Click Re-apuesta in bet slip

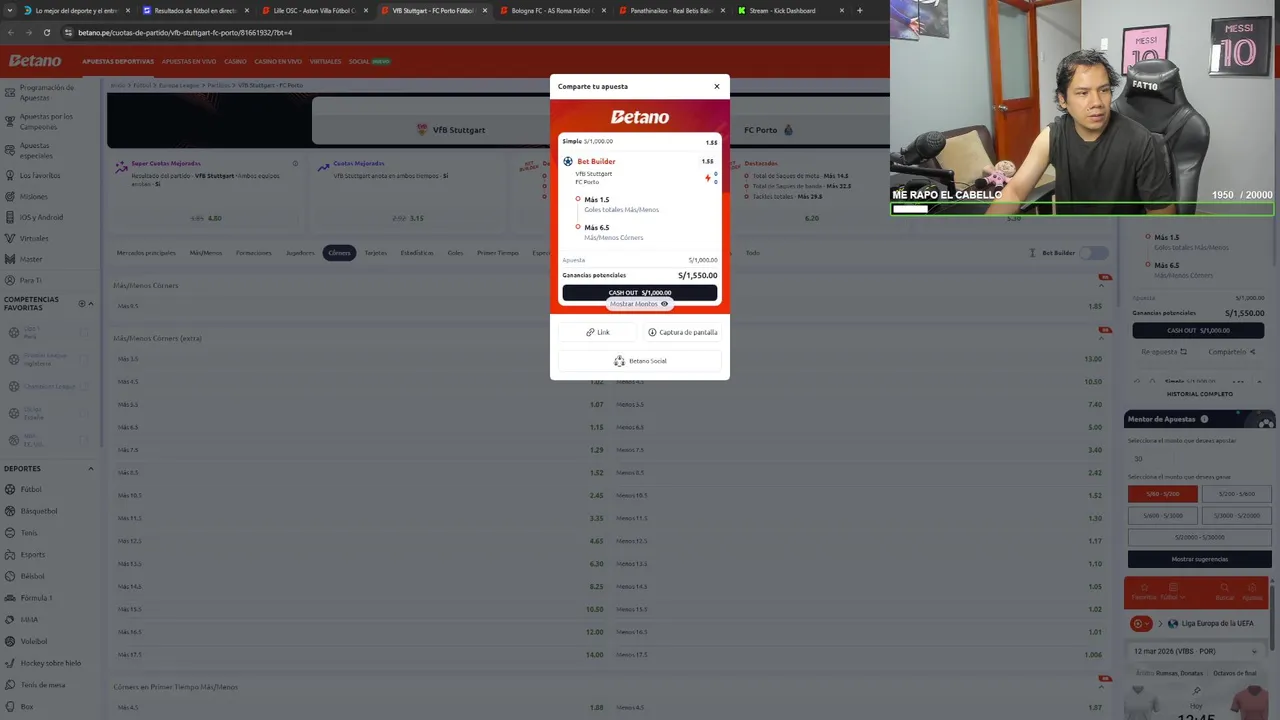[1164, 352]
